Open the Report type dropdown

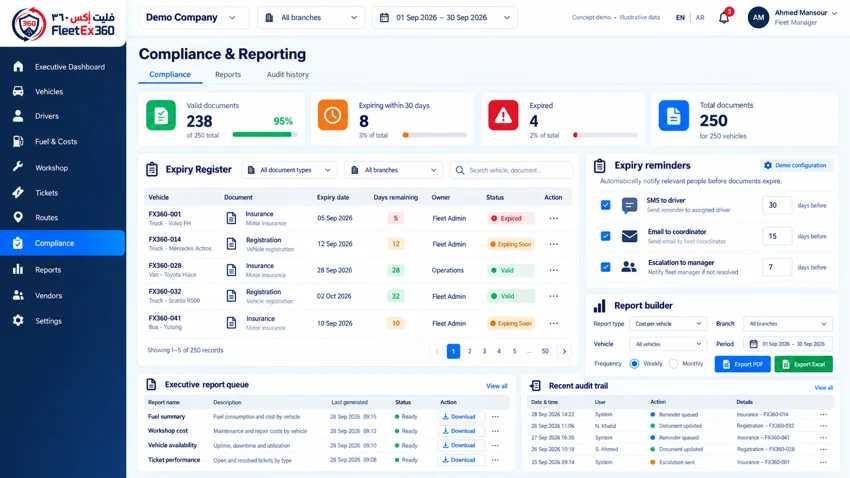tap(668, 324)
